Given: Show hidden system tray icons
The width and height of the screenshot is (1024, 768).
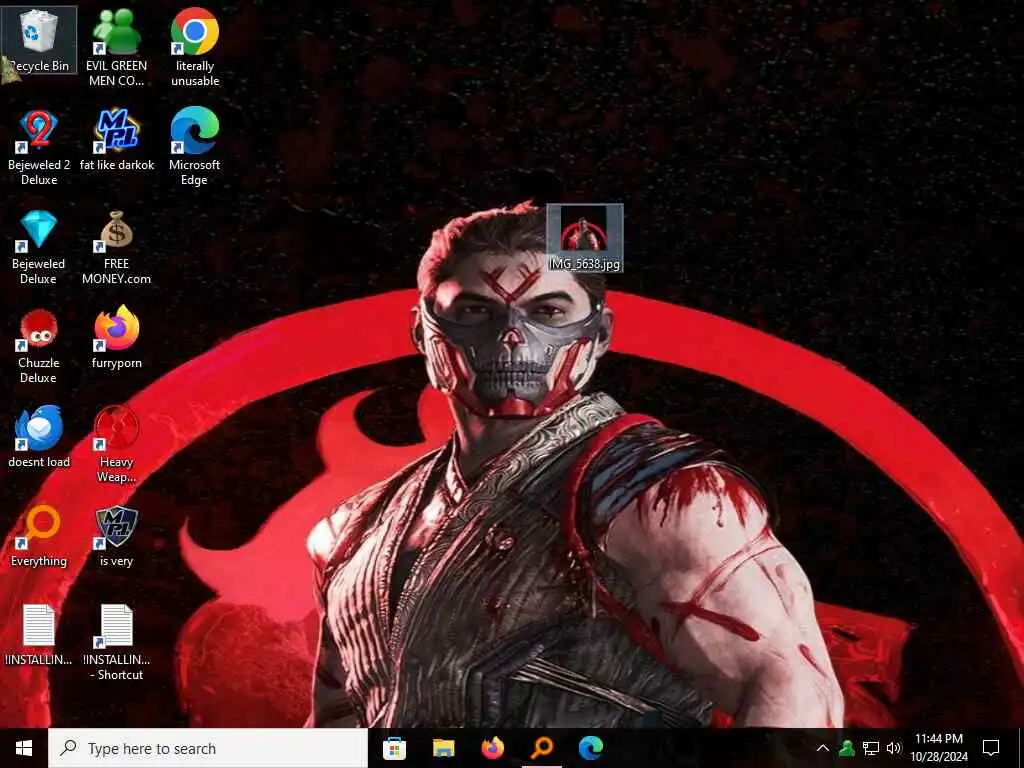Looking at the screenshot, I should coord(823,748).
